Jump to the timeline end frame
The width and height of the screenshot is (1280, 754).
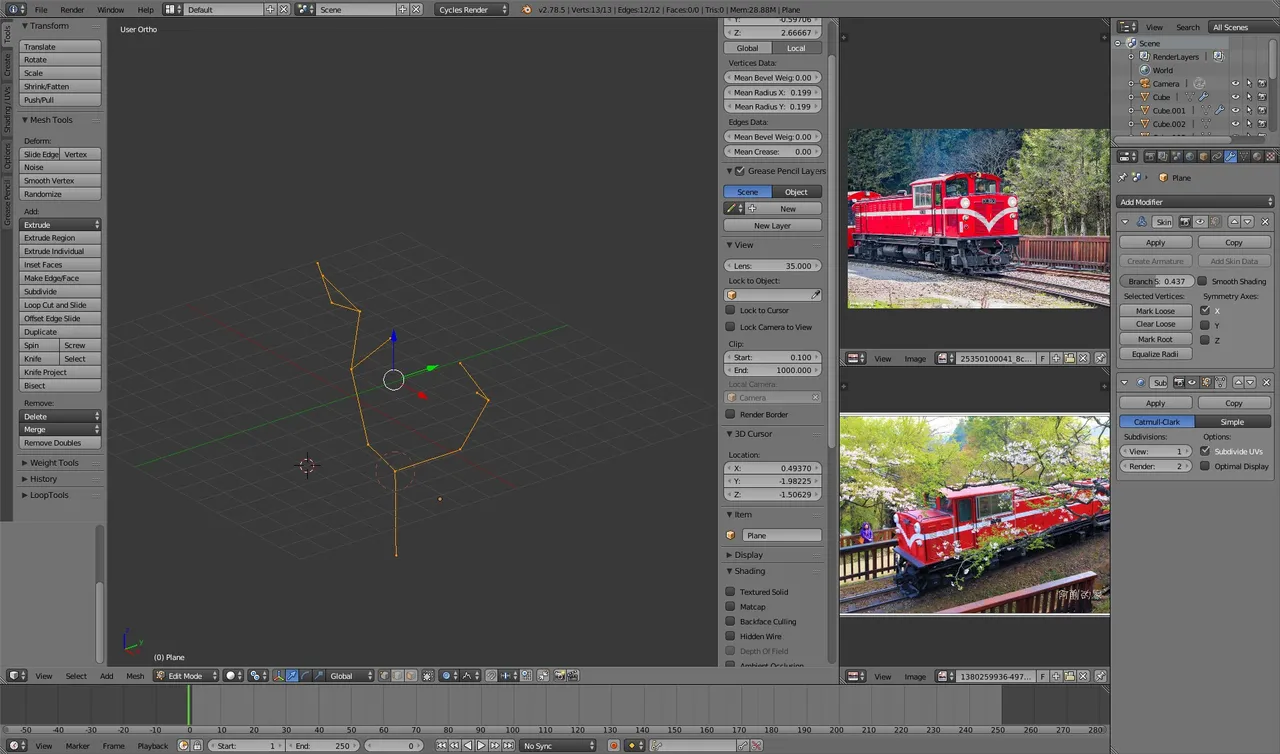(508, 745)
